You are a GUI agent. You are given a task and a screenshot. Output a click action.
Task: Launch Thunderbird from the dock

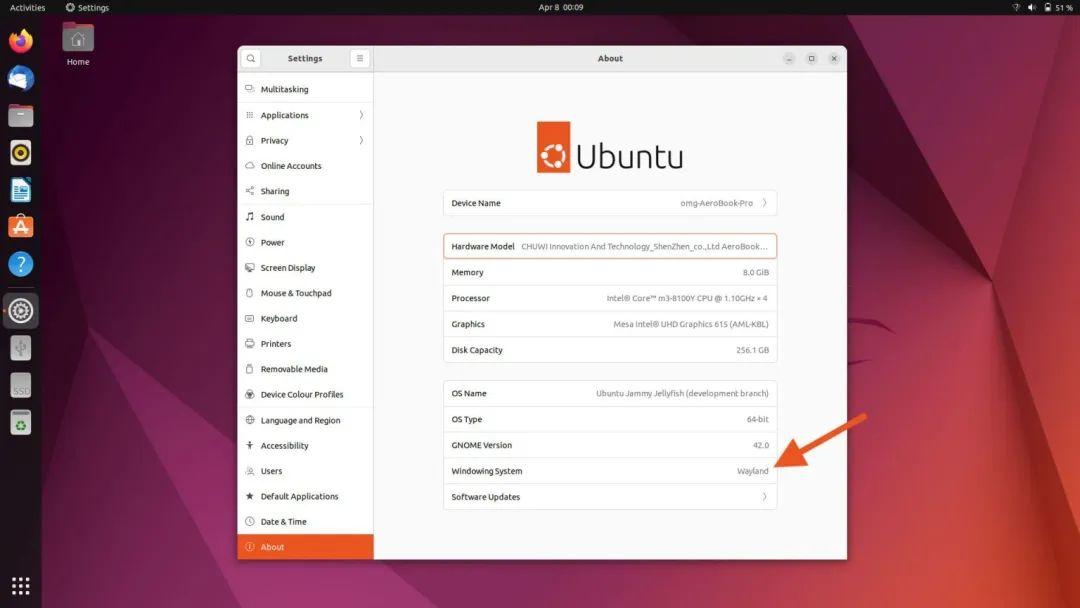(x=20, y=78)
